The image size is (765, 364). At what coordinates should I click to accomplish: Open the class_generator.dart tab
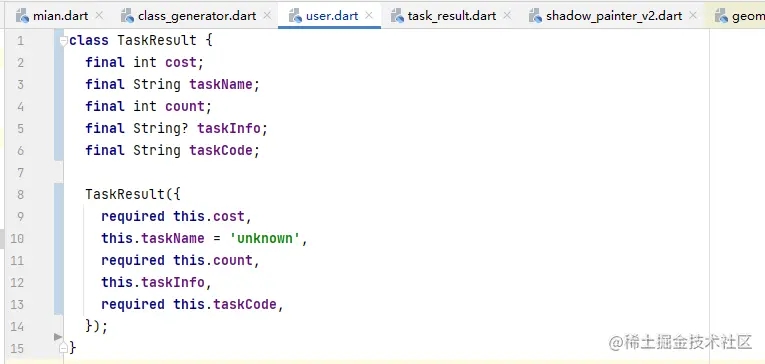197,16
